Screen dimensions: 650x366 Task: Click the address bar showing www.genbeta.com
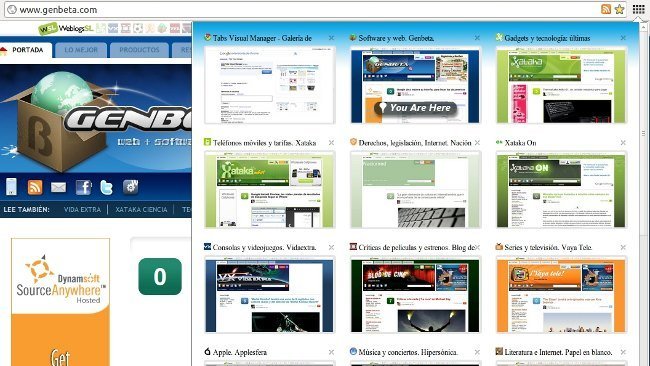(x=315, y=9)
